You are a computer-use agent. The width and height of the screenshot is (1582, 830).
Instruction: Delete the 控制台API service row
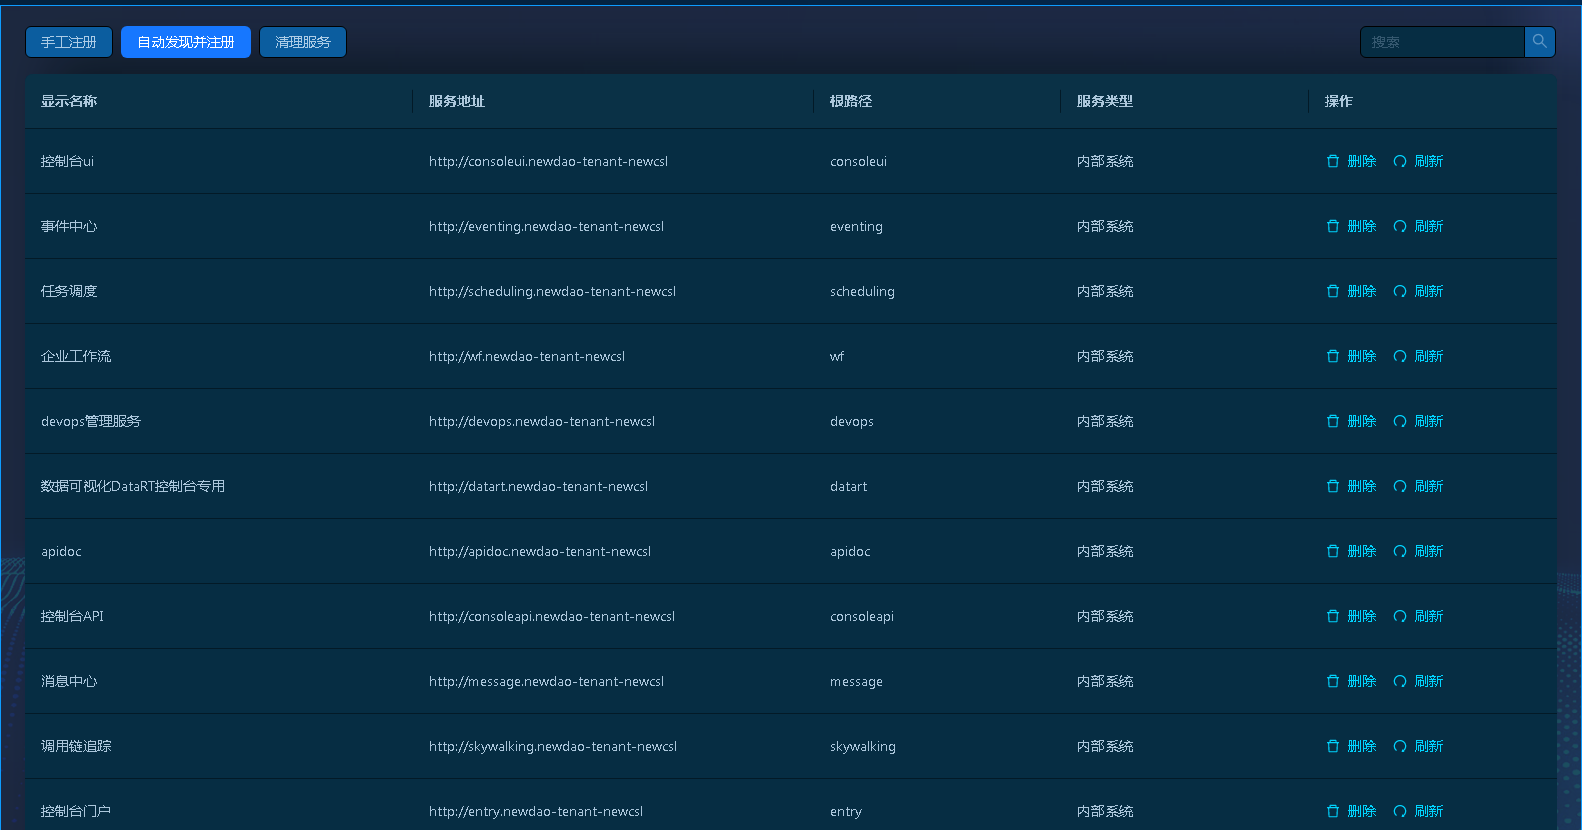[x=1351, y=616]
